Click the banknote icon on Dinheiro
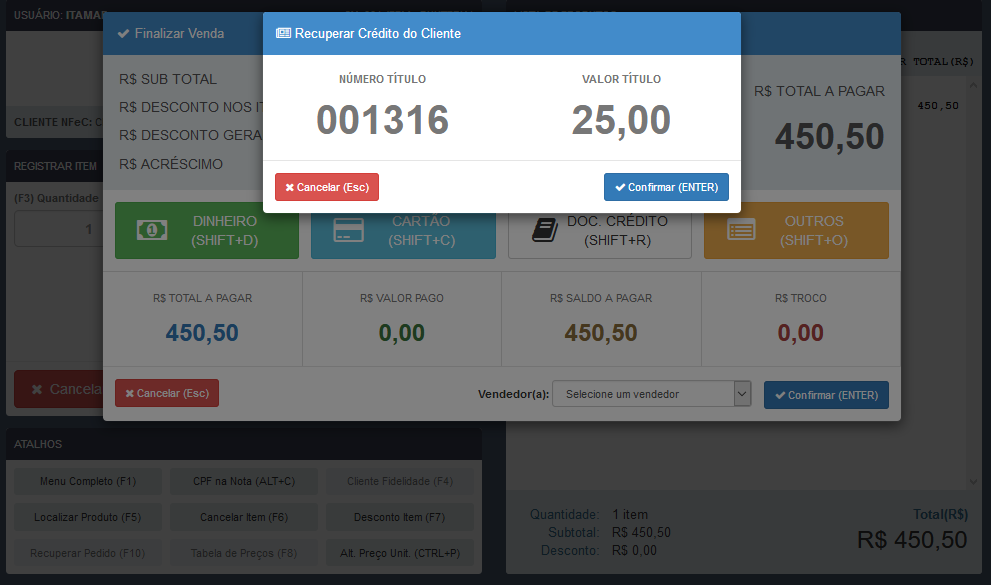This screenshot has height=585, width=991. click(x=152, y=230)
